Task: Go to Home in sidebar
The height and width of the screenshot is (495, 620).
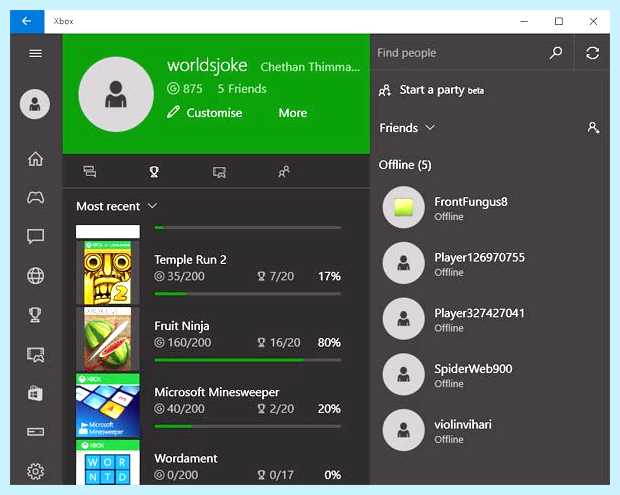Action: pos(36,159)
